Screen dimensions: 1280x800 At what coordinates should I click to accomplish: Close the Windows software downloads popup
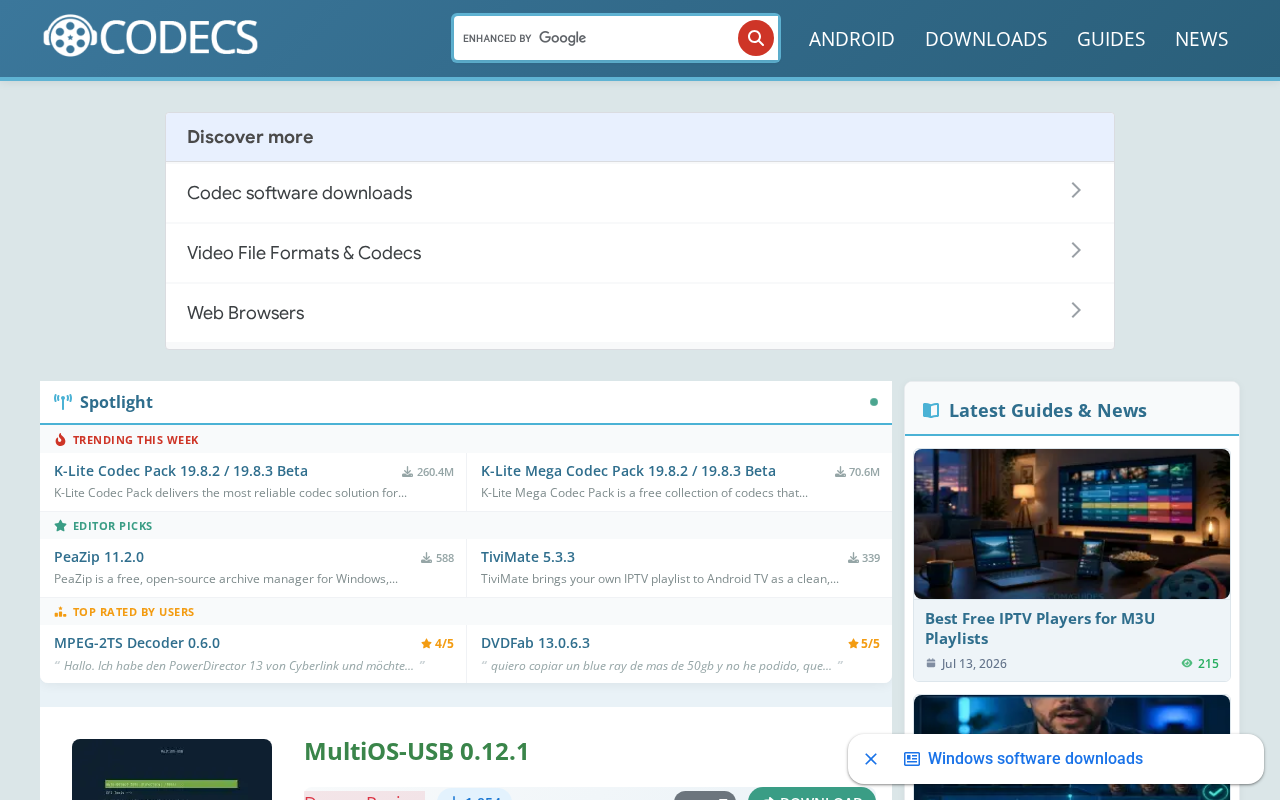click(x=871, y=759)
